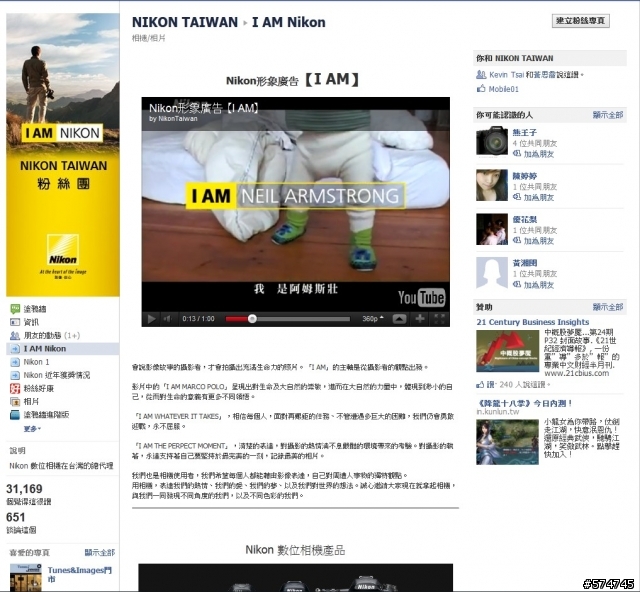Open the Tunes&Images favorite page link
The width and height of the screenshot is (640, 592).
[80, 574]
